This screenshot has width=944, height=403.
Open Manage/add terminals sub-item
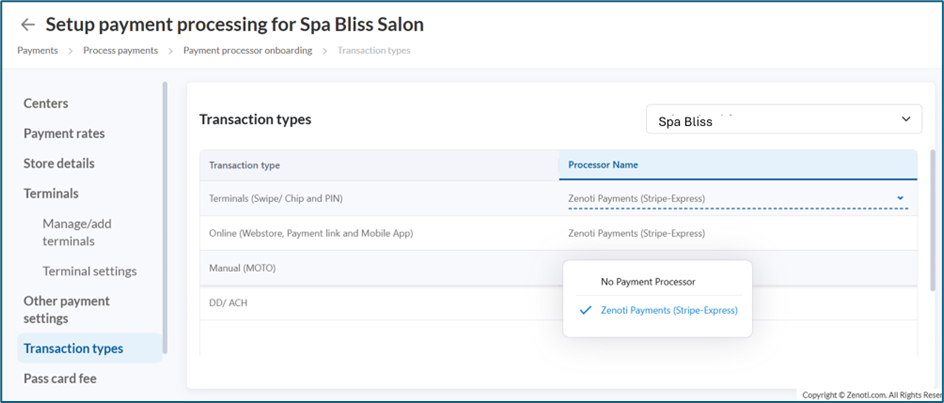[x=77, y=233]
